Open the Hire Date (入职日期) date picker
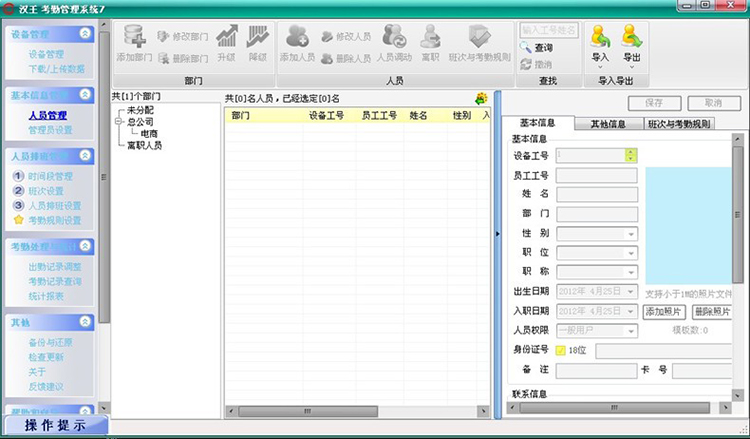Viewport: 750px width, 439px height. 631,311
